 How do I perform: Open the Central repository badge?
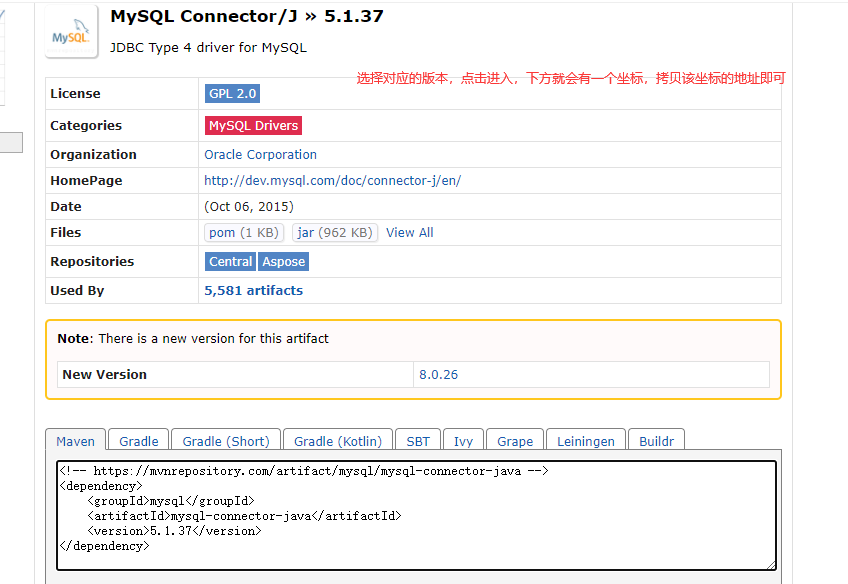(x=230, y=262)
